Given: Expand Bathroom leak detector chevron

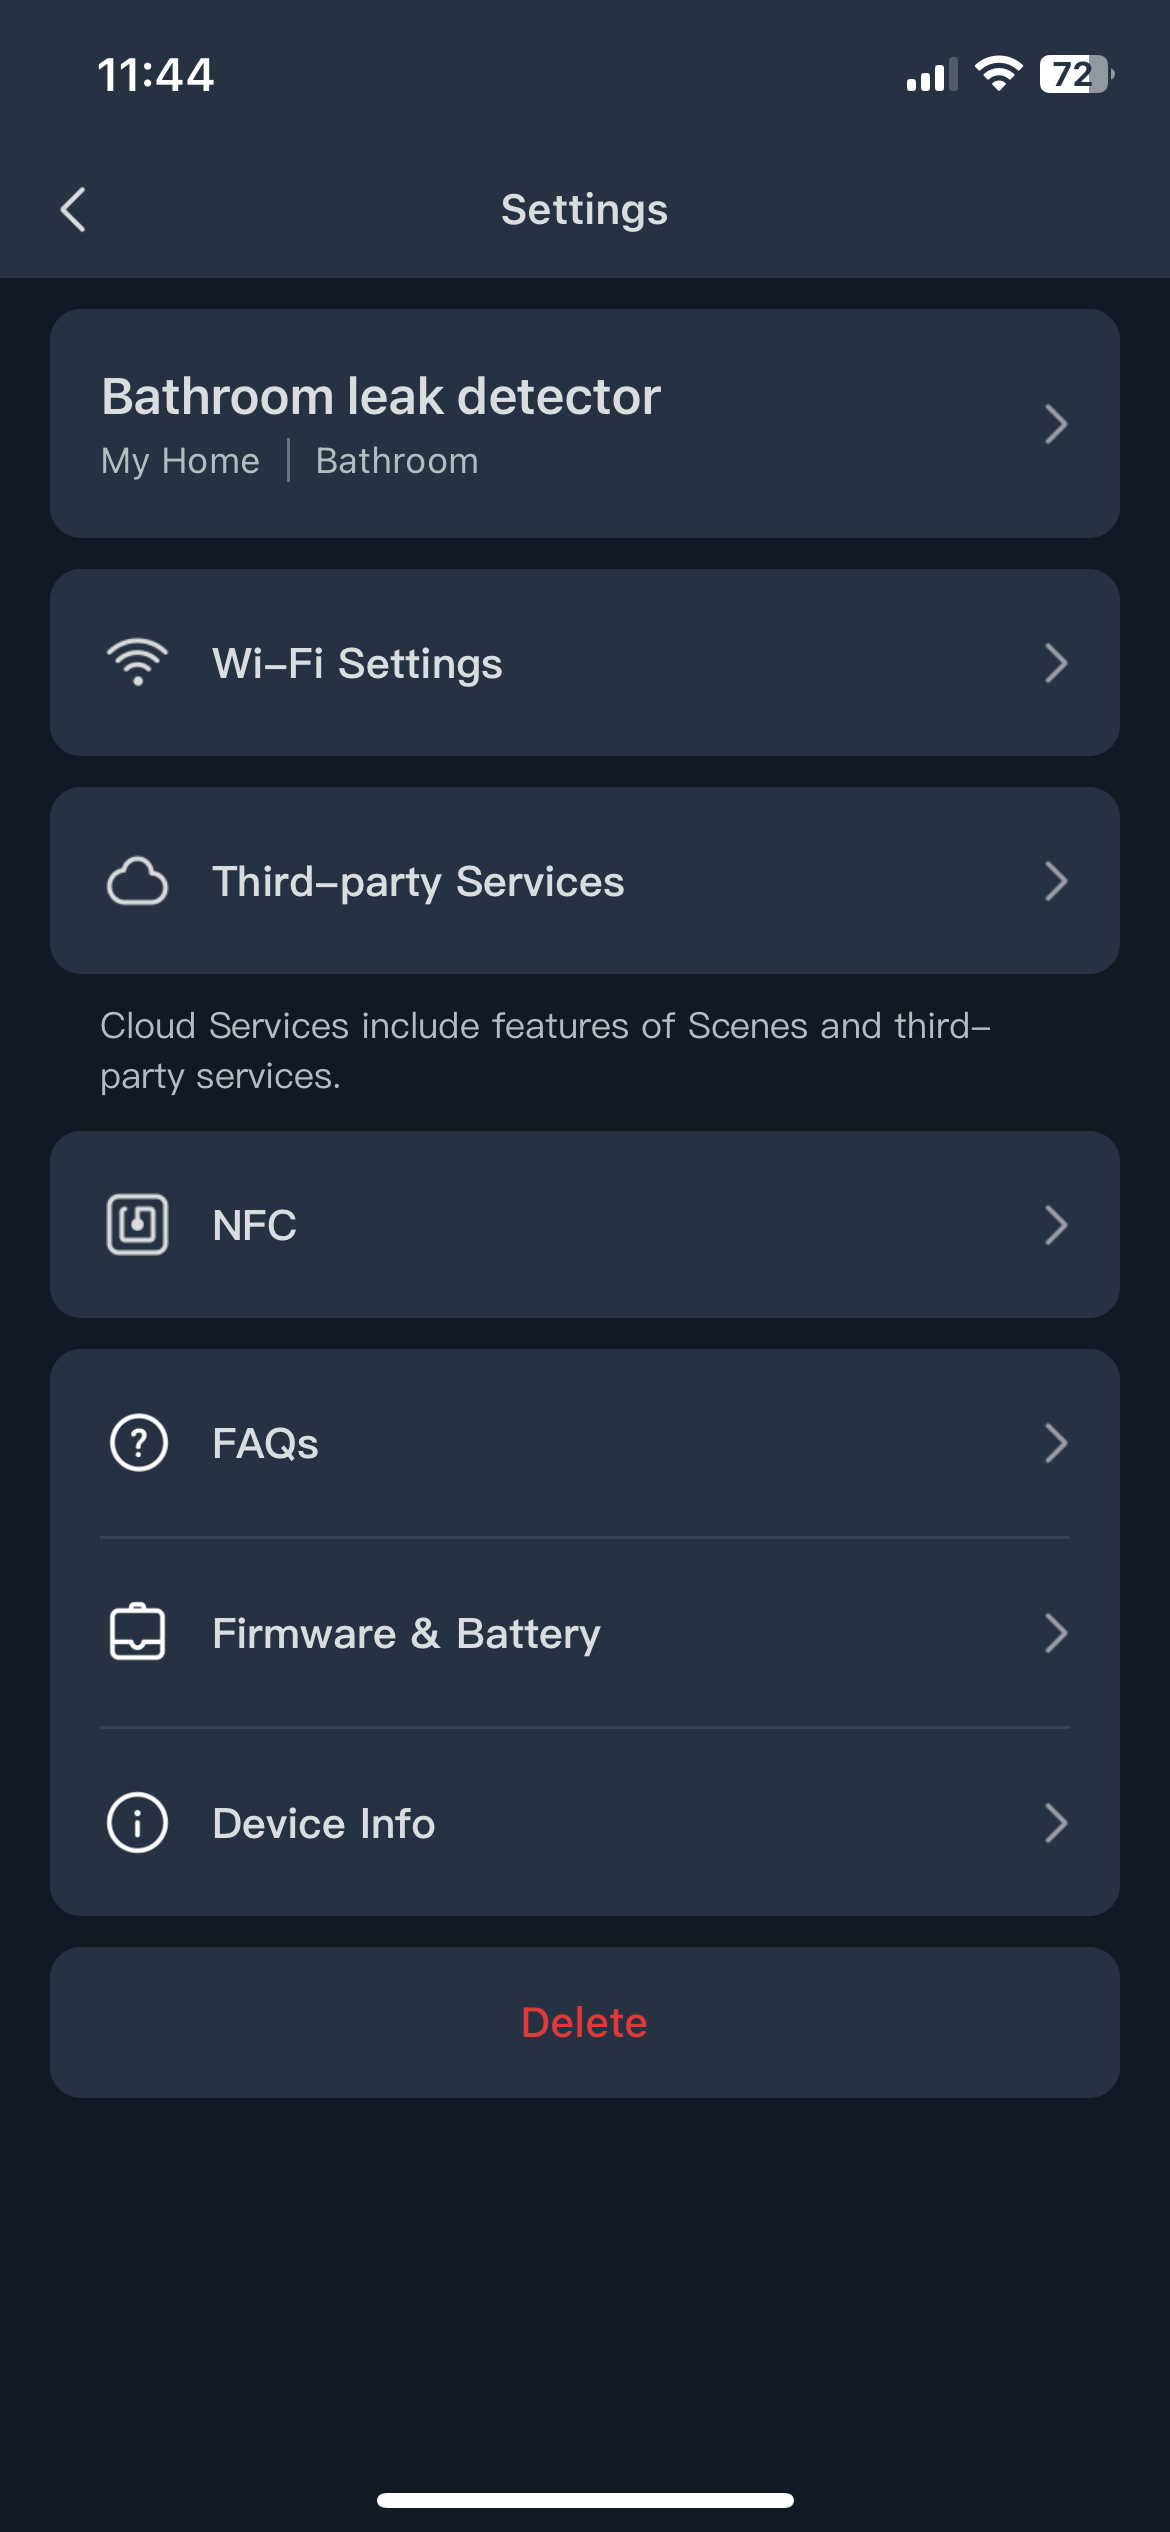Looking at the screenshot, I should coord(1056,424).
